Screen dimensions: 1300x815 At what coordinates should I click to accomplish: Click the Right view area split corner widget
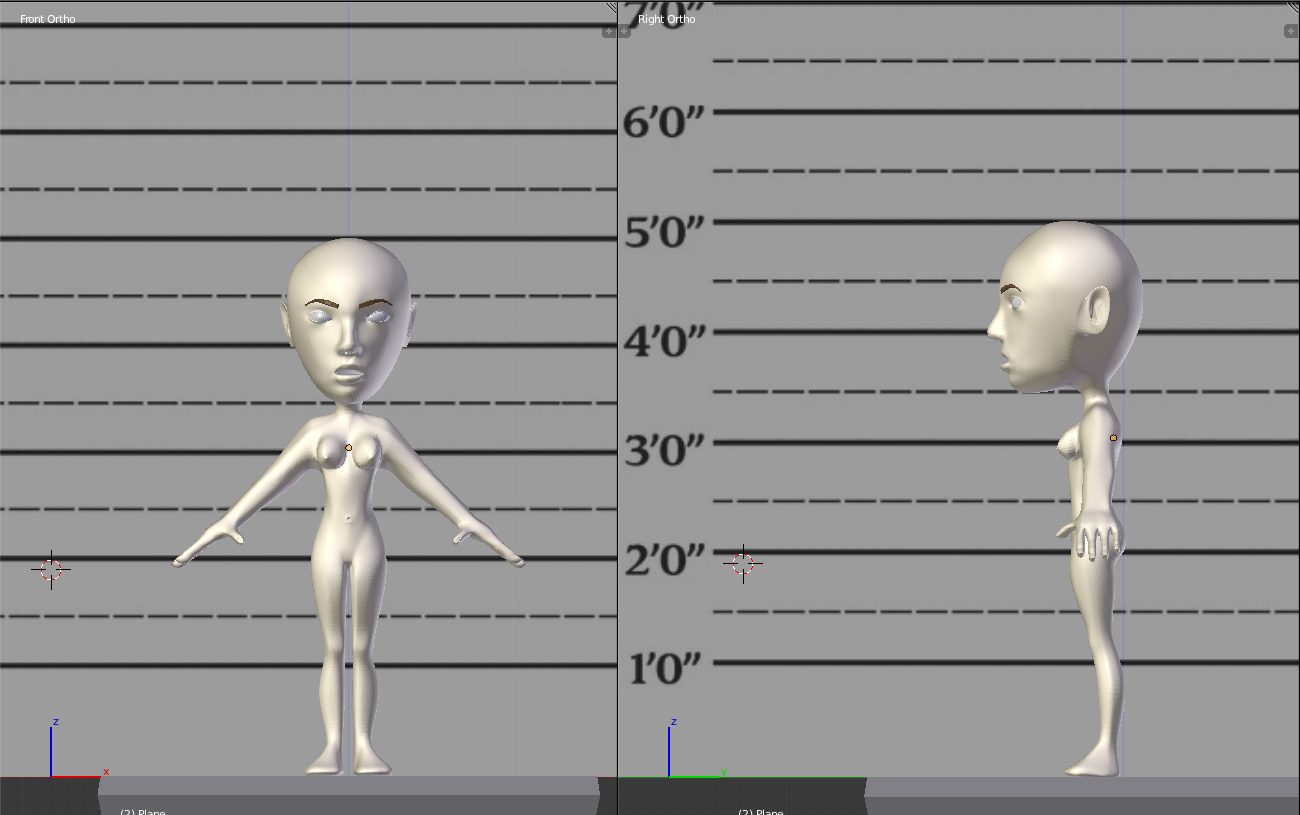[x=1293, y=6]
